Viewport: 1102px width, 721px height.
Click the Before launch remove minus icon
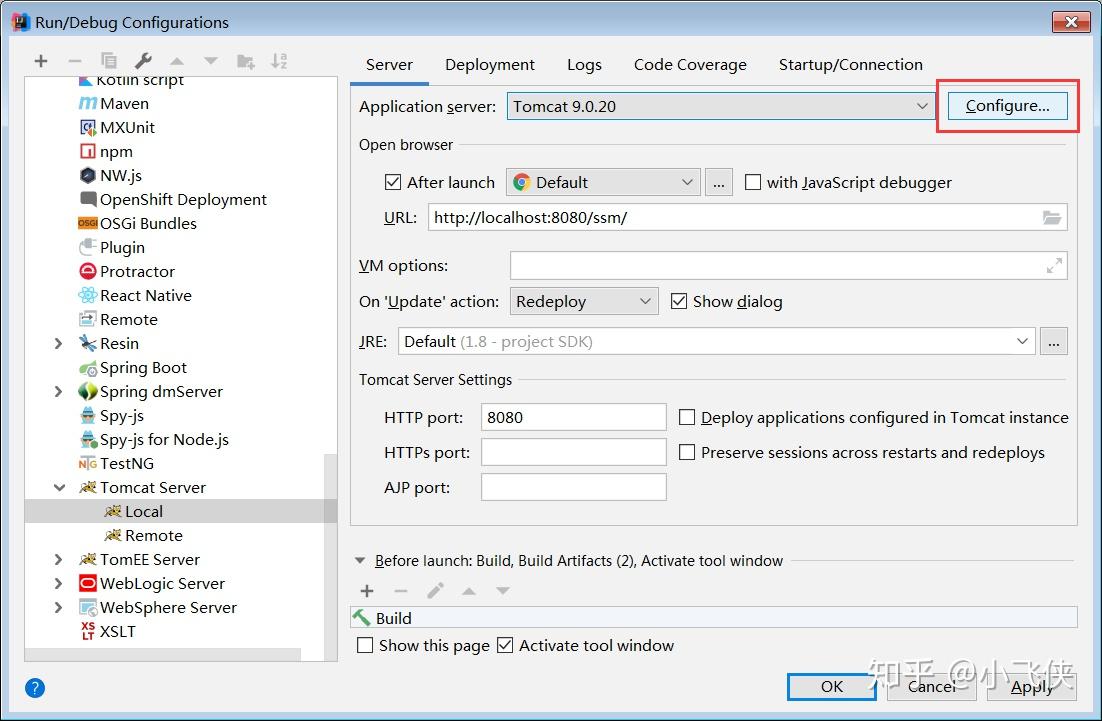click(401, 591)
